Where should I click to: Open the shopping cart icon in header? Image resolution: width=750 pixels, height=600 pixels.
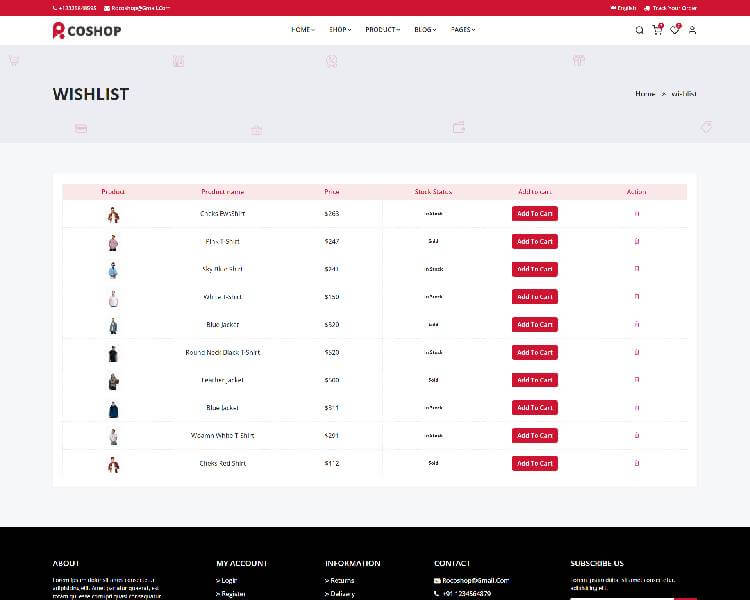(x=657, y=30)
